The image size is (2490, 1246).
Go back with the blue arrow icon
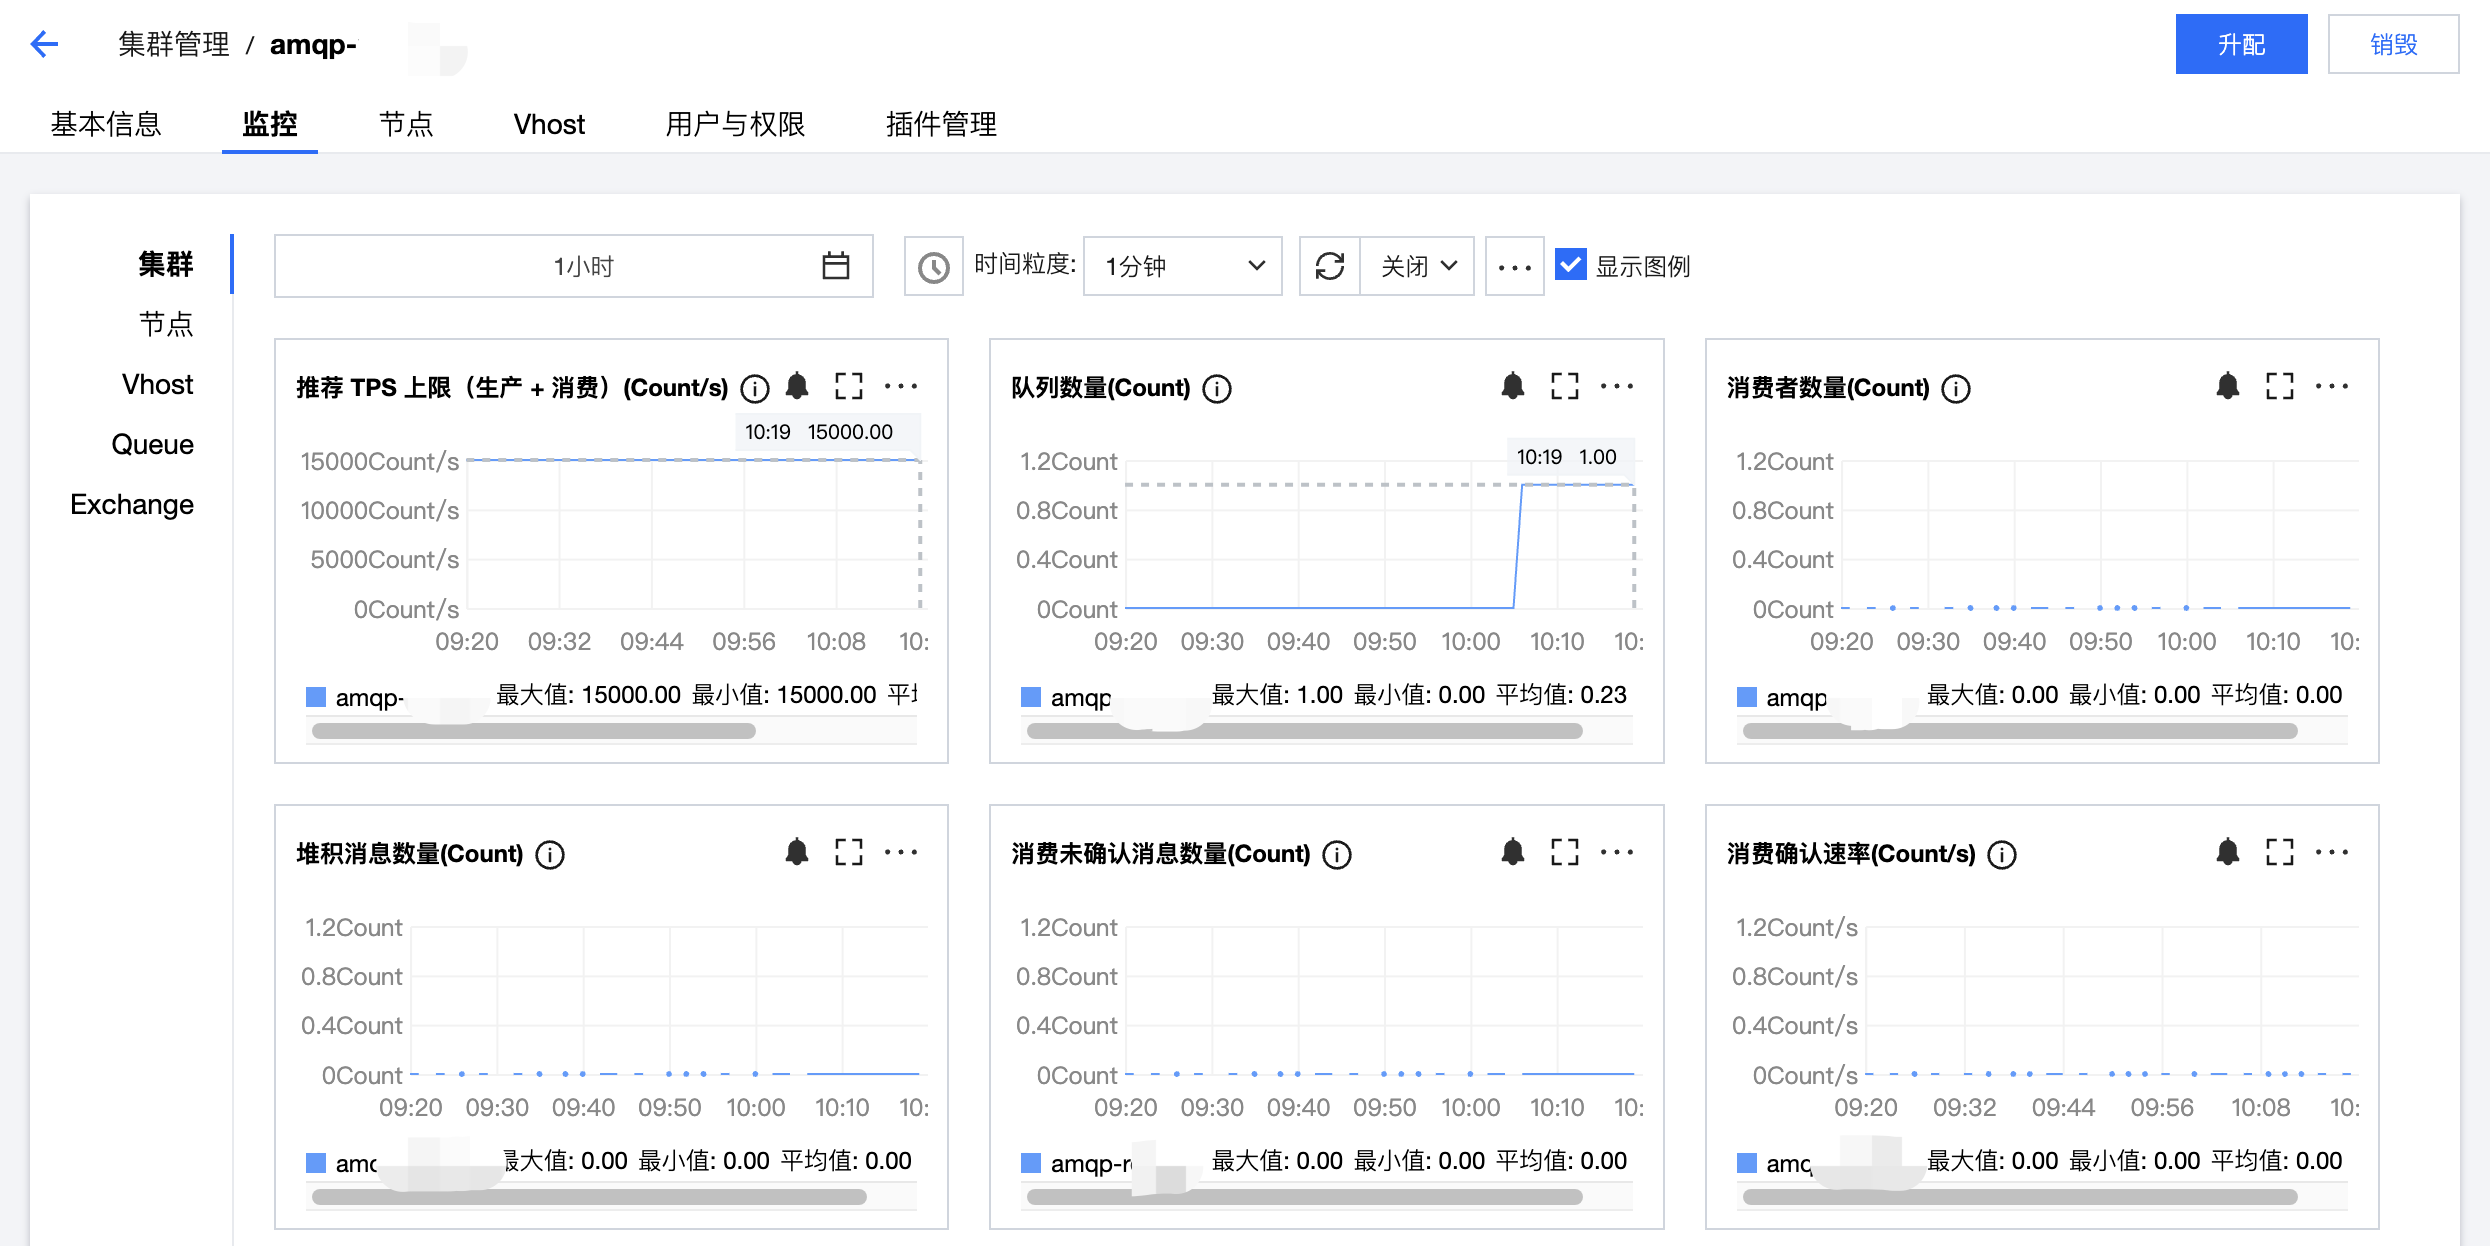[45, 44]
